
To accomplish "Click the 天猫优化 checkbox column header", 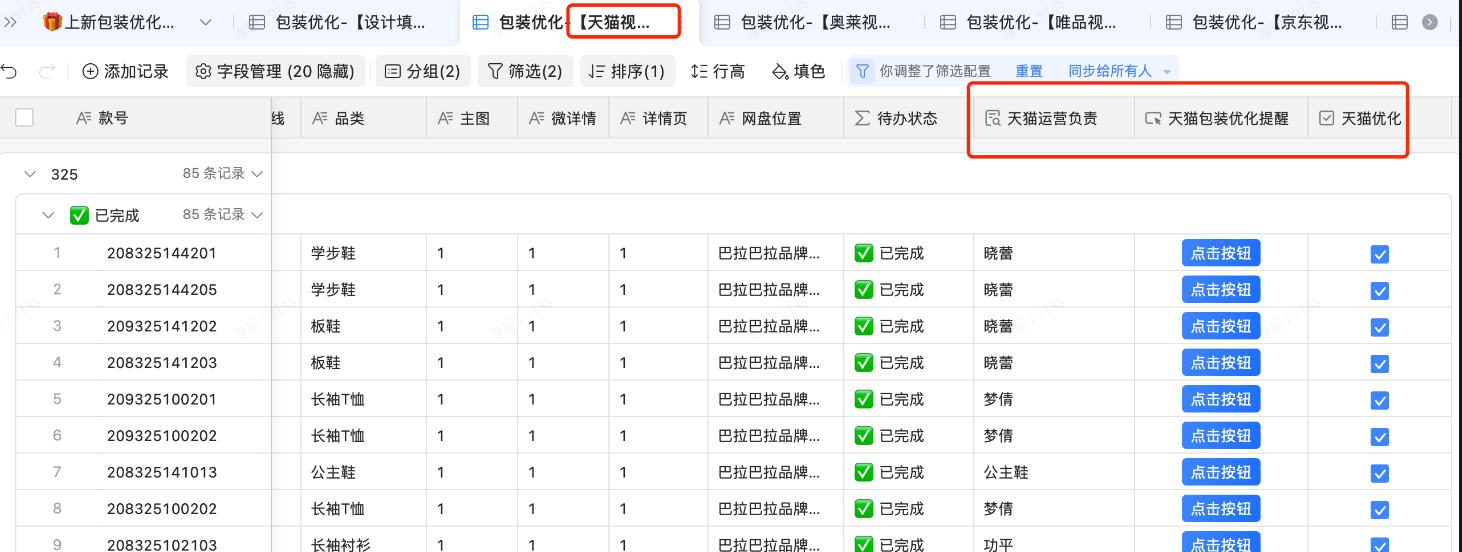I will tap(1379, 118).
